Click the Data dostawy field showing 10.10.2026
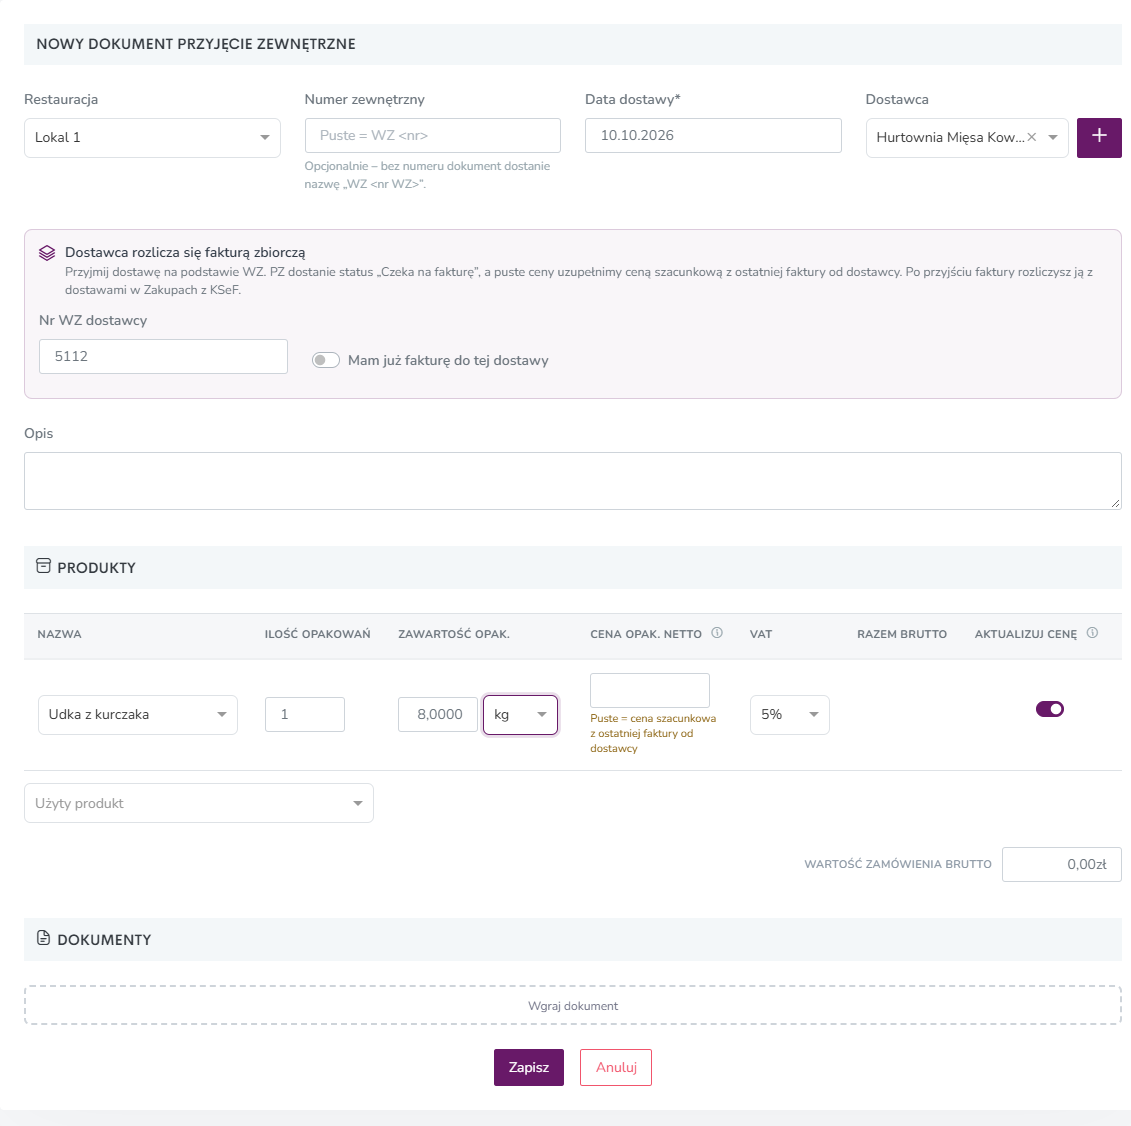This screenshot has height=1126, width=1131. (x=713, y=136)
